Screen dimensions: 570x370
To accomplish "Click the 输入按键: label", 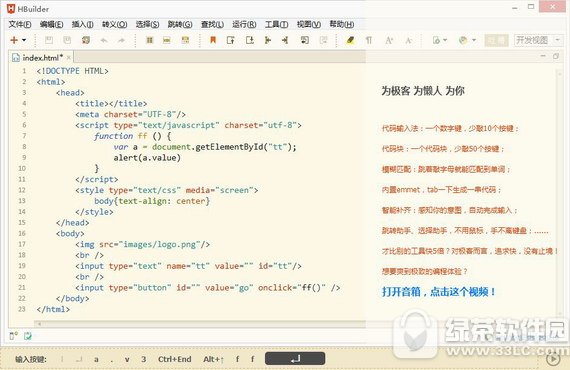I will [31, 359].
